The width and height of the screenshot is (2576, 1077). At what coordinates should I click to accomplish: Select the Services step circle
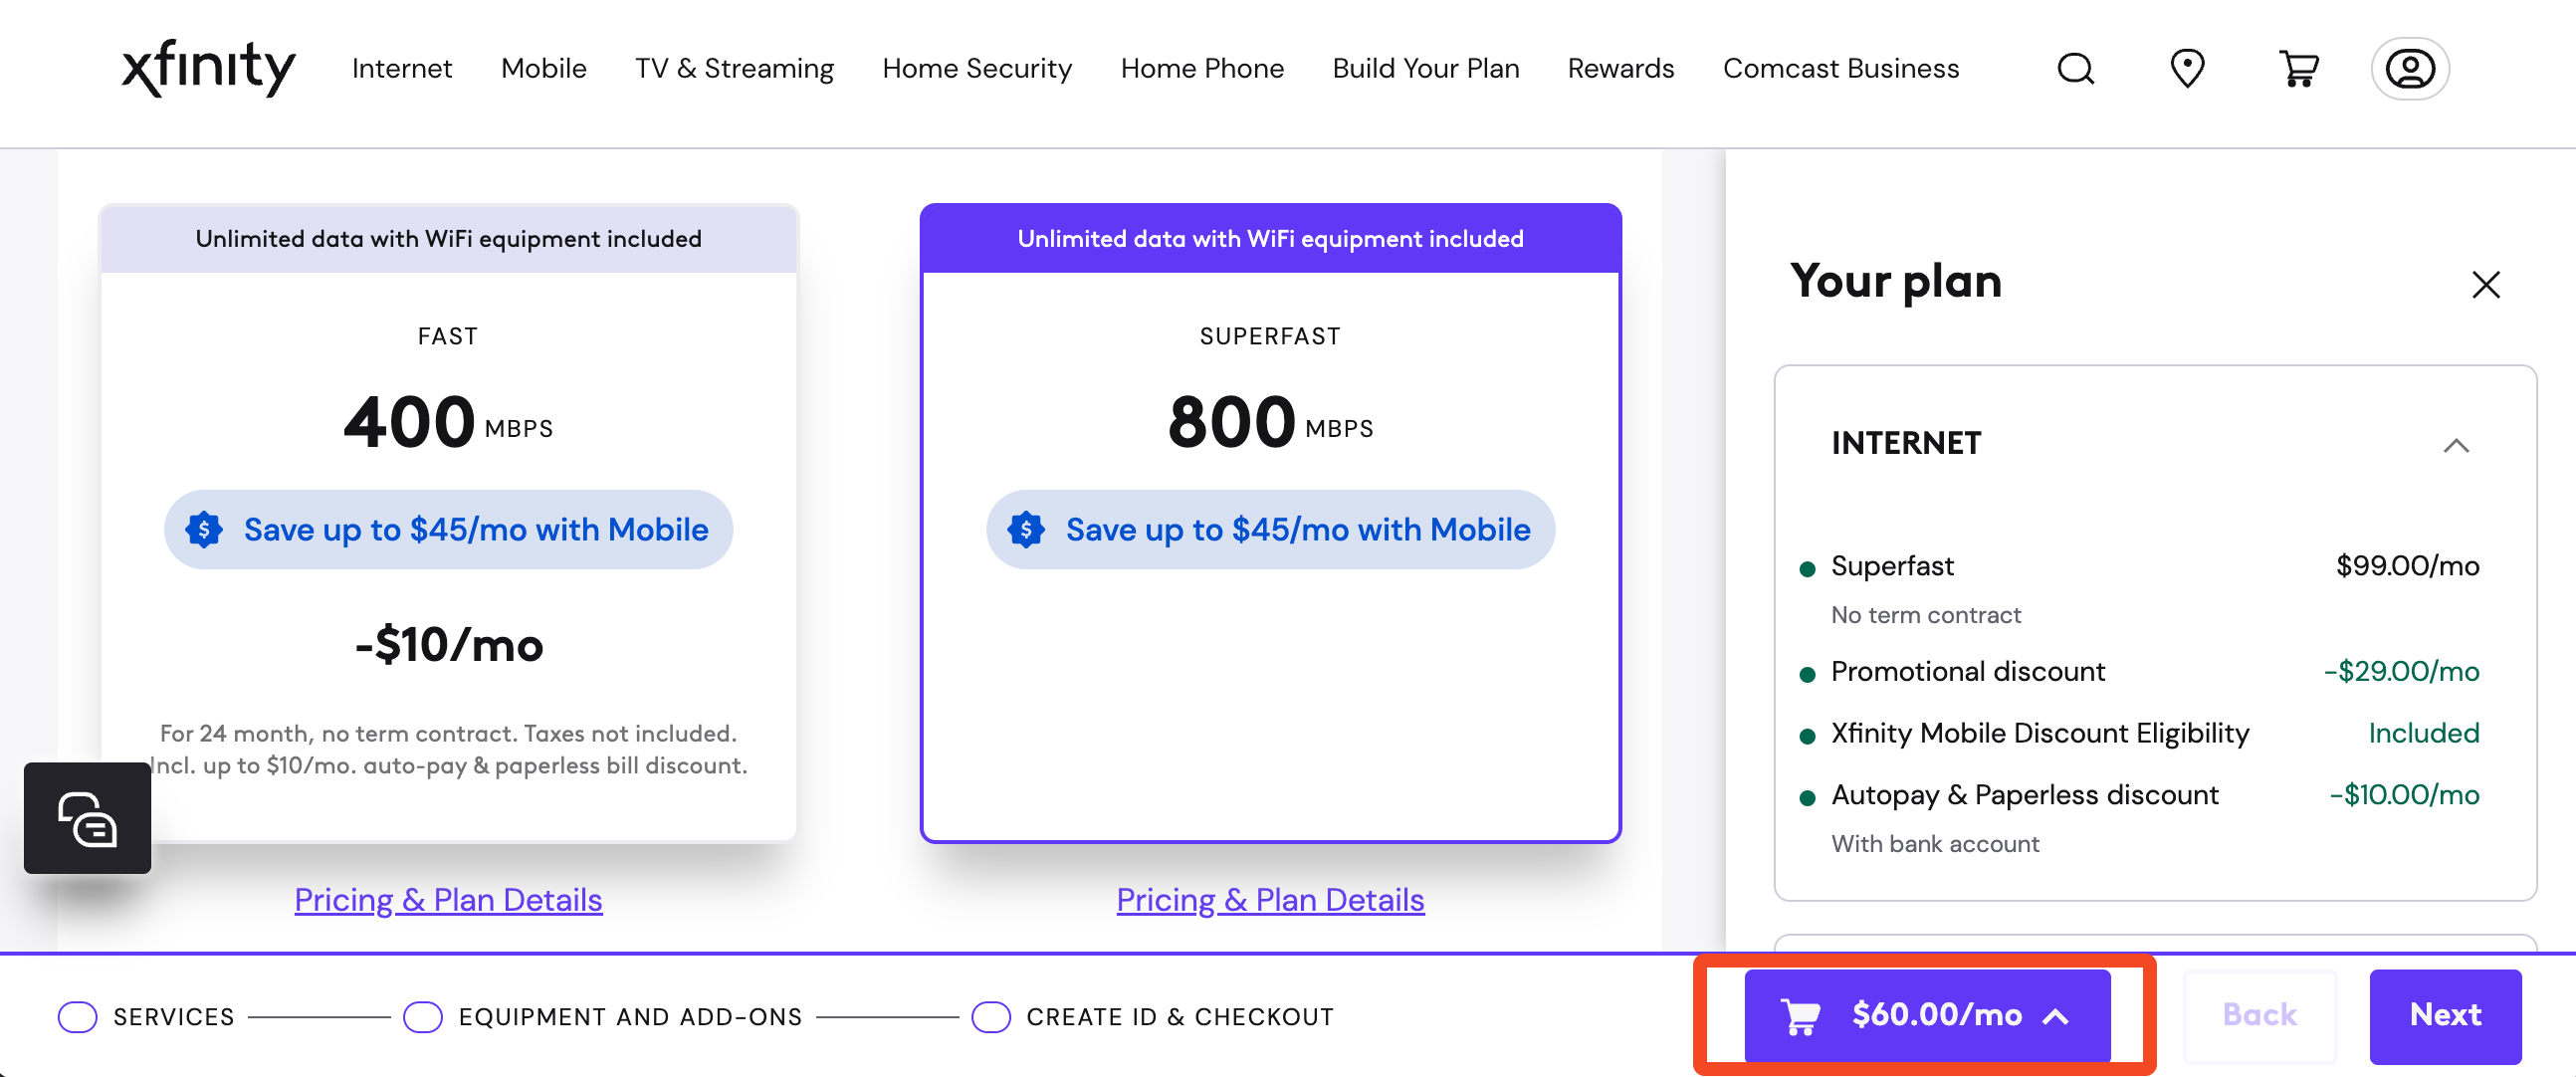tap(76, 1016)
